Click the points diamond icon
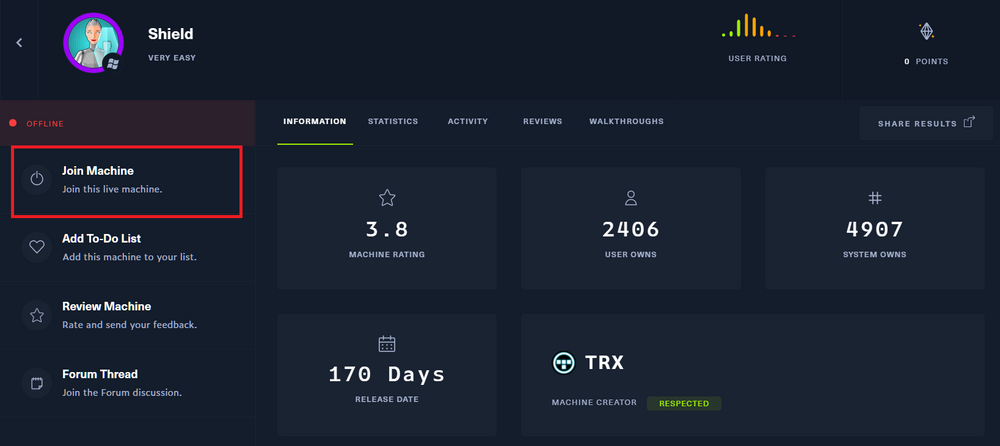 click(x=926, y=32)
